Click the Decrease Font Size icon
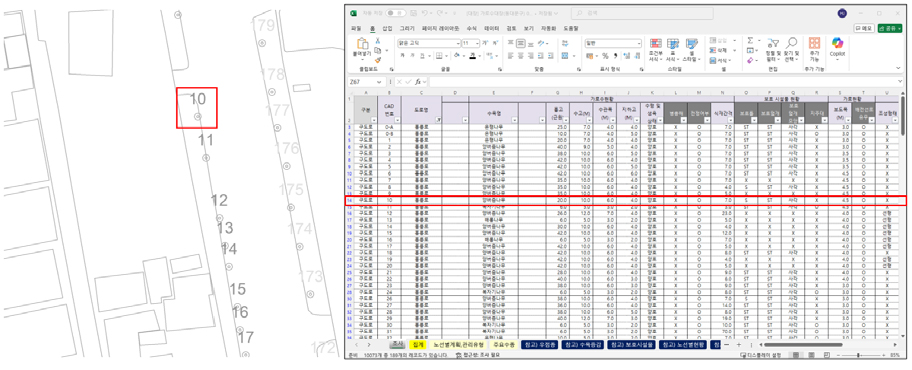The width and height of the screenshot is (912, 370). [x=496, y=43]
